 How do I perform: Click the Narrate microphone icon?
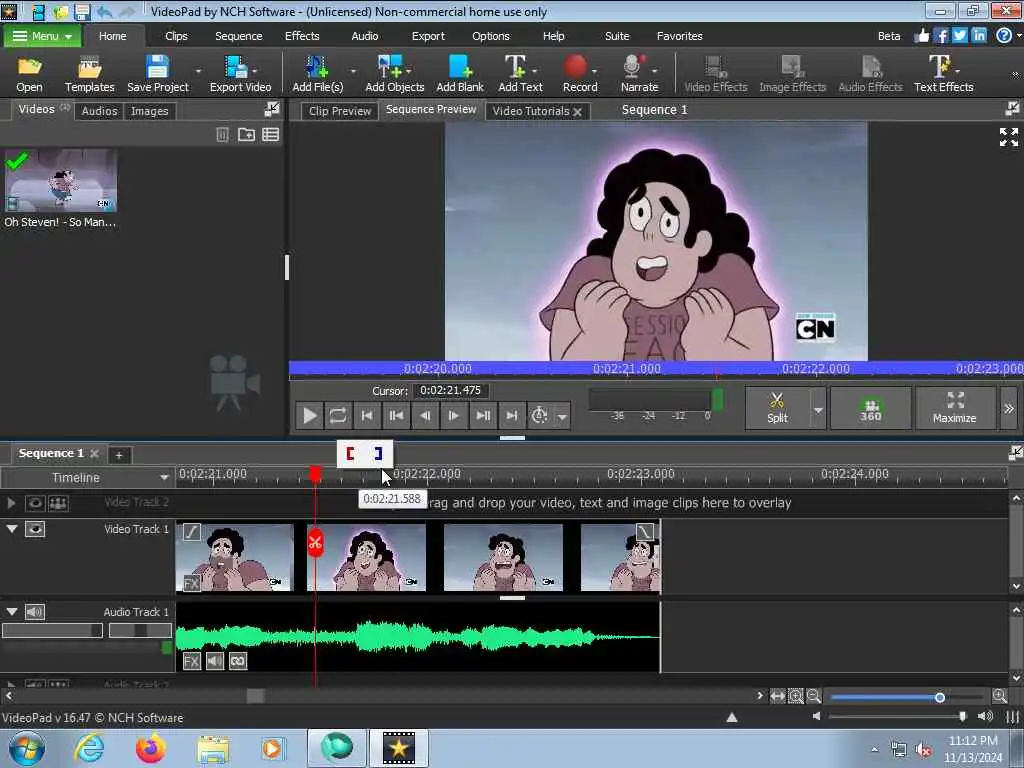coord(639,73)
